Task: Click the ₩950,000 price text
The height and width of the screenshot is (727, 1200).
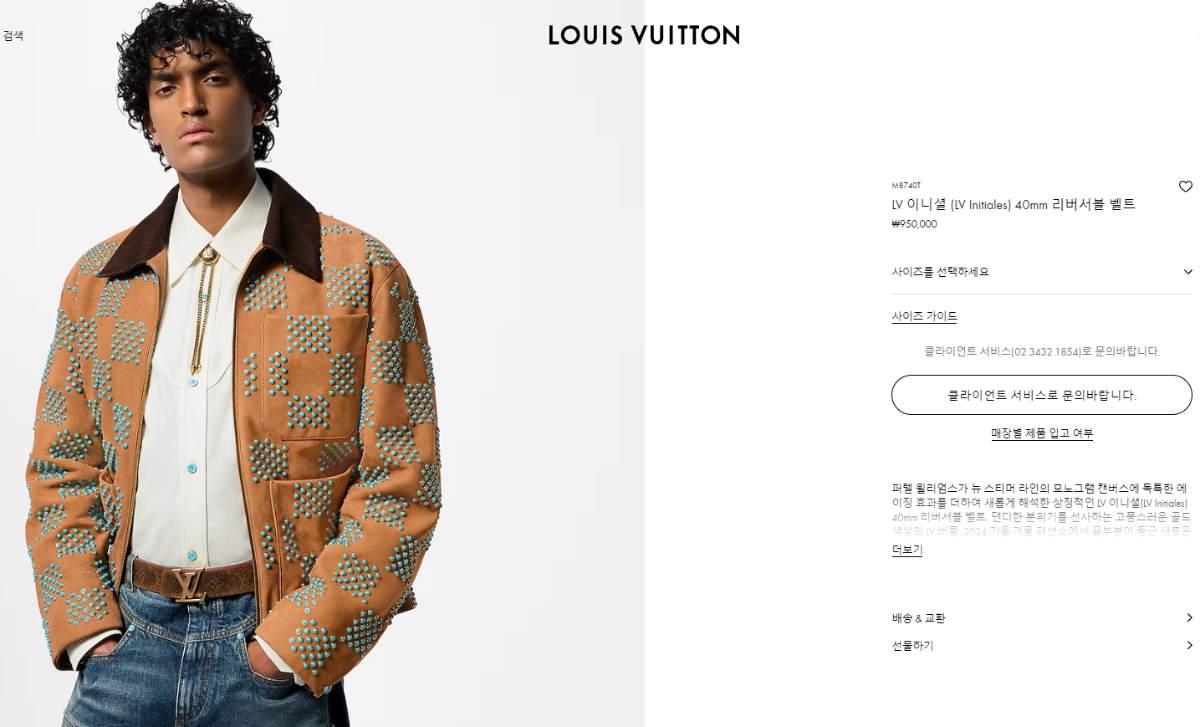Action: pos(914,224)
